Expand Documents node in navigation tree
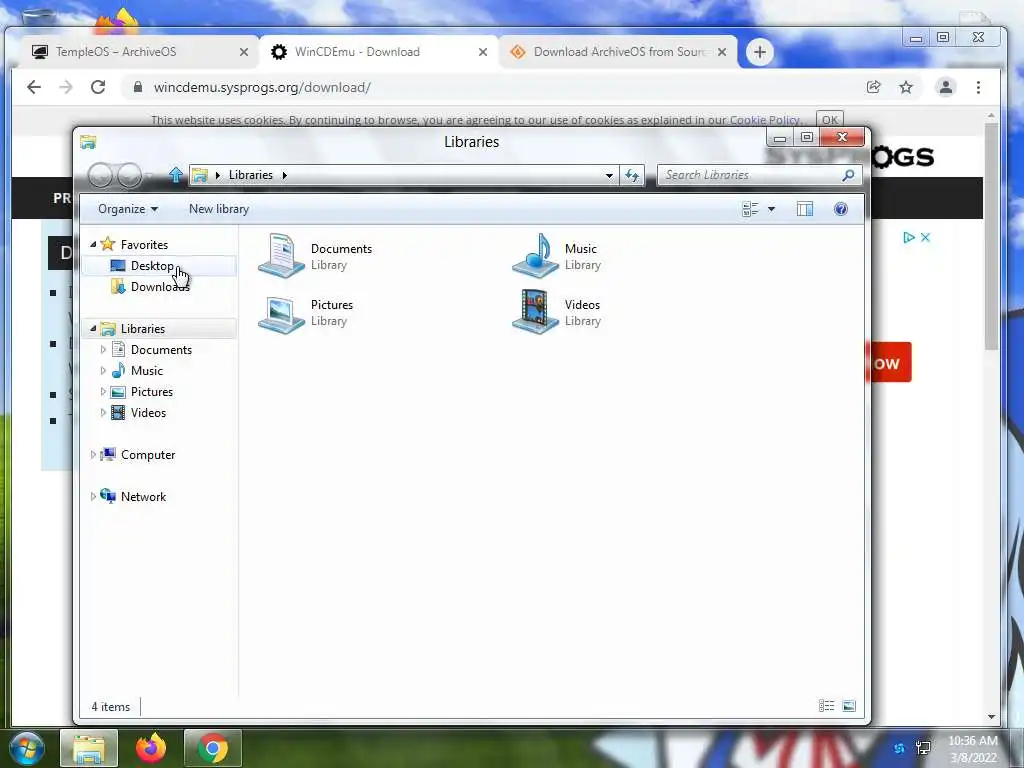Viewport: 1024px width, 768px height. 103,349
